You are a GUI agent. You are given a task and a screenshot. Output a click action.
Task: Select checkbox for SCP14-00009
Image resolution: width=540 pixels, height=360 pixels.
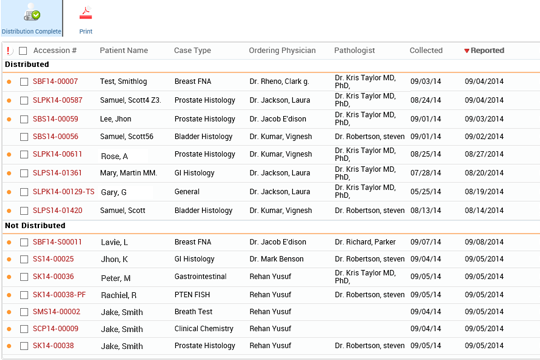[x=24, y=329]
